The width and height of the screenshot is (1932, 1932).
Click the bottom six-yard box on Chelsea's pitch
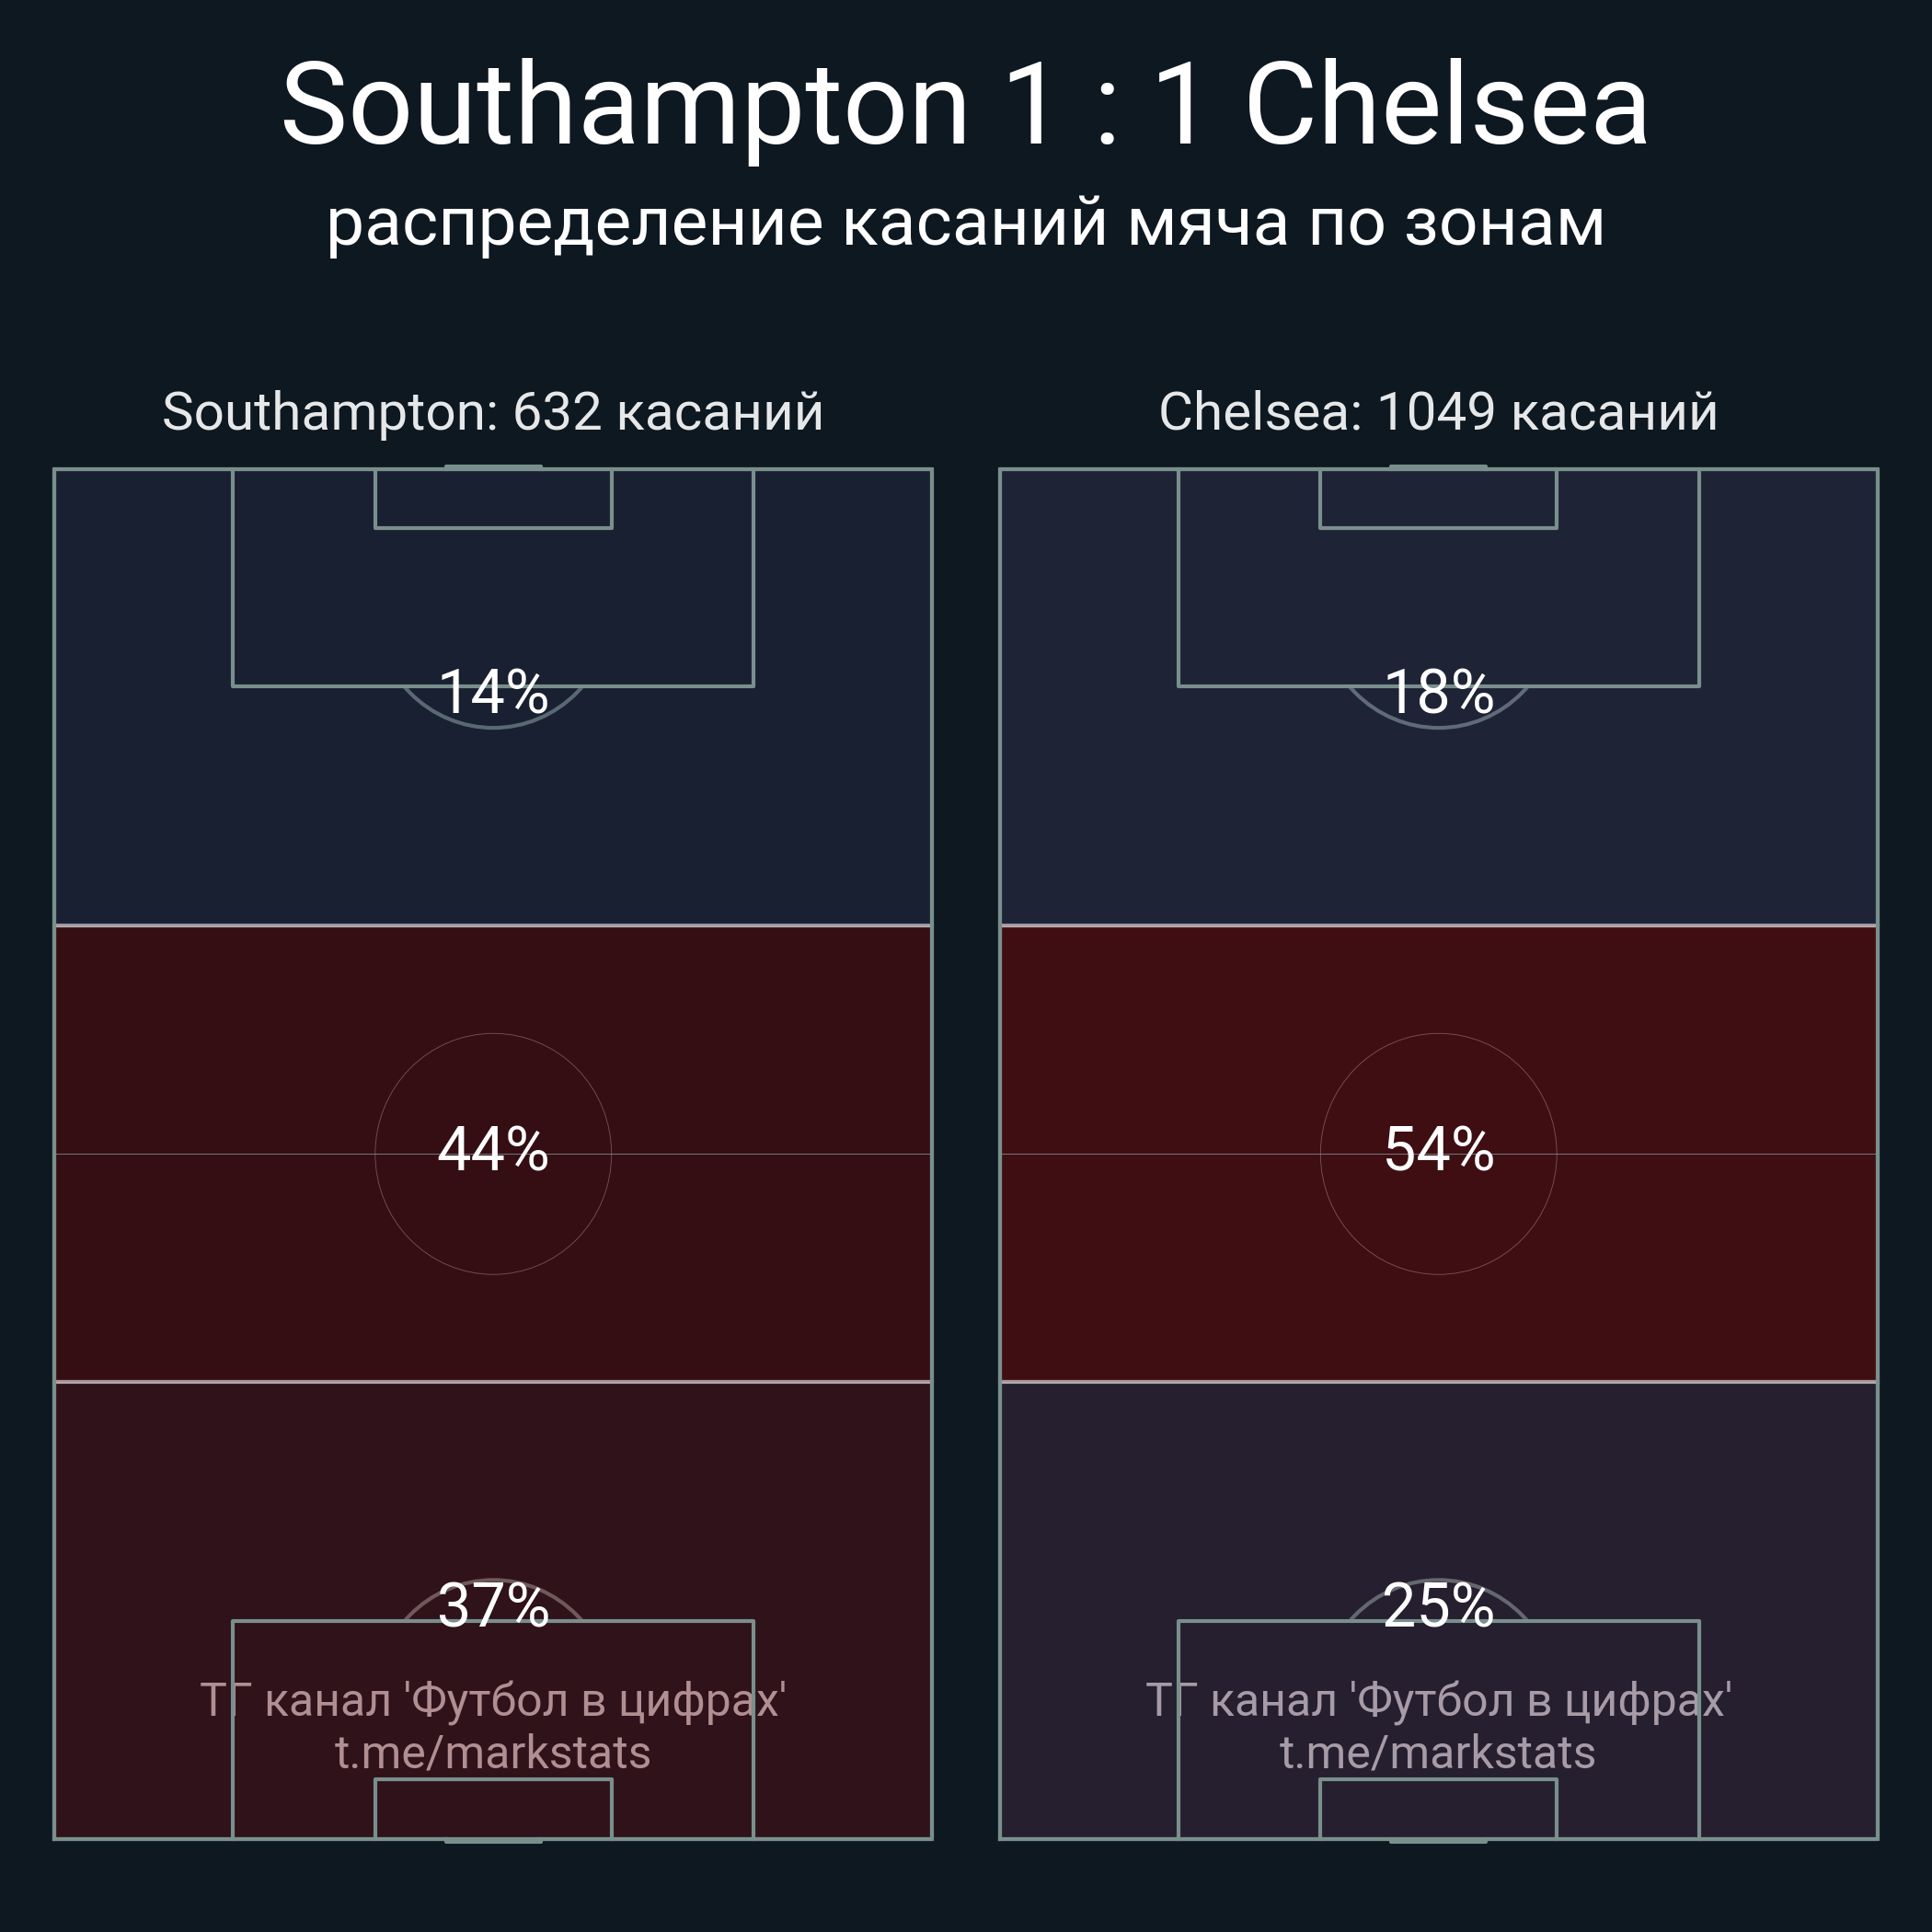(1438, 1808)
